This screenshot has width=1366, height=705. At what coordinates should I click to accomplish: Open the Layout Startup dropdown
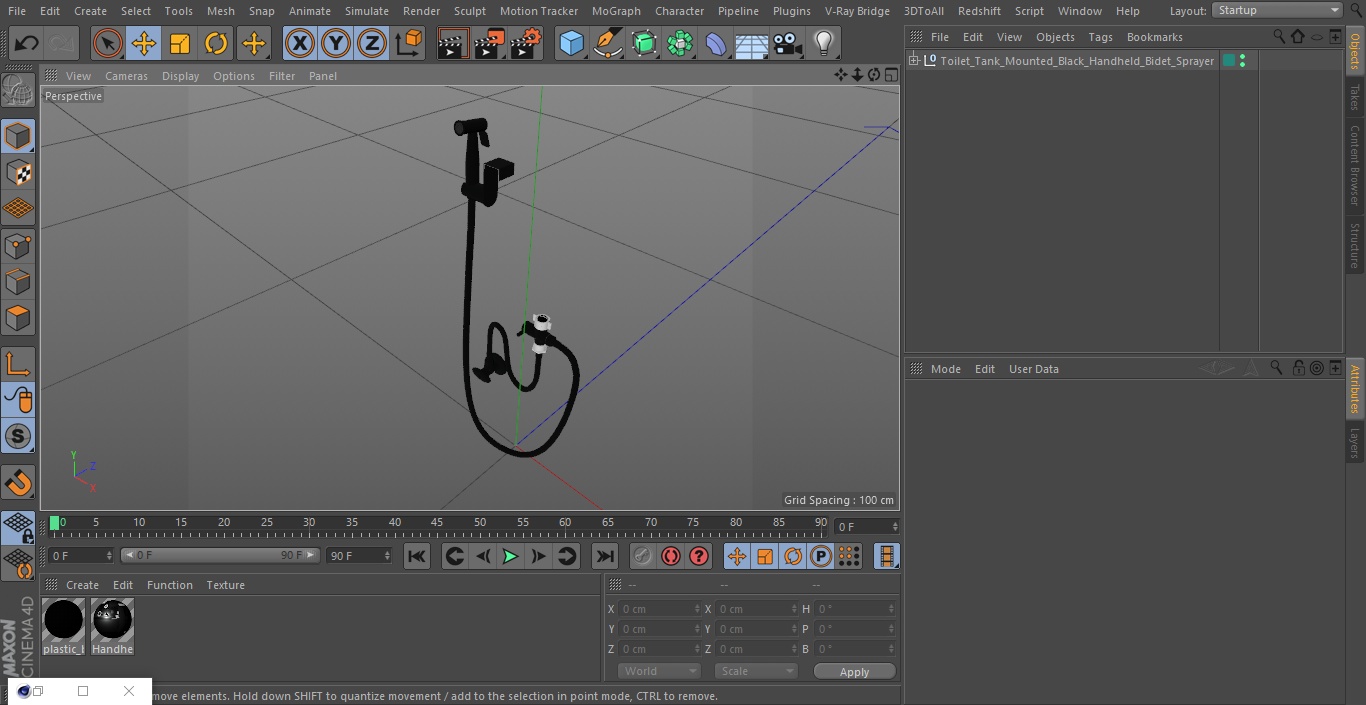tap(1278, 10)
